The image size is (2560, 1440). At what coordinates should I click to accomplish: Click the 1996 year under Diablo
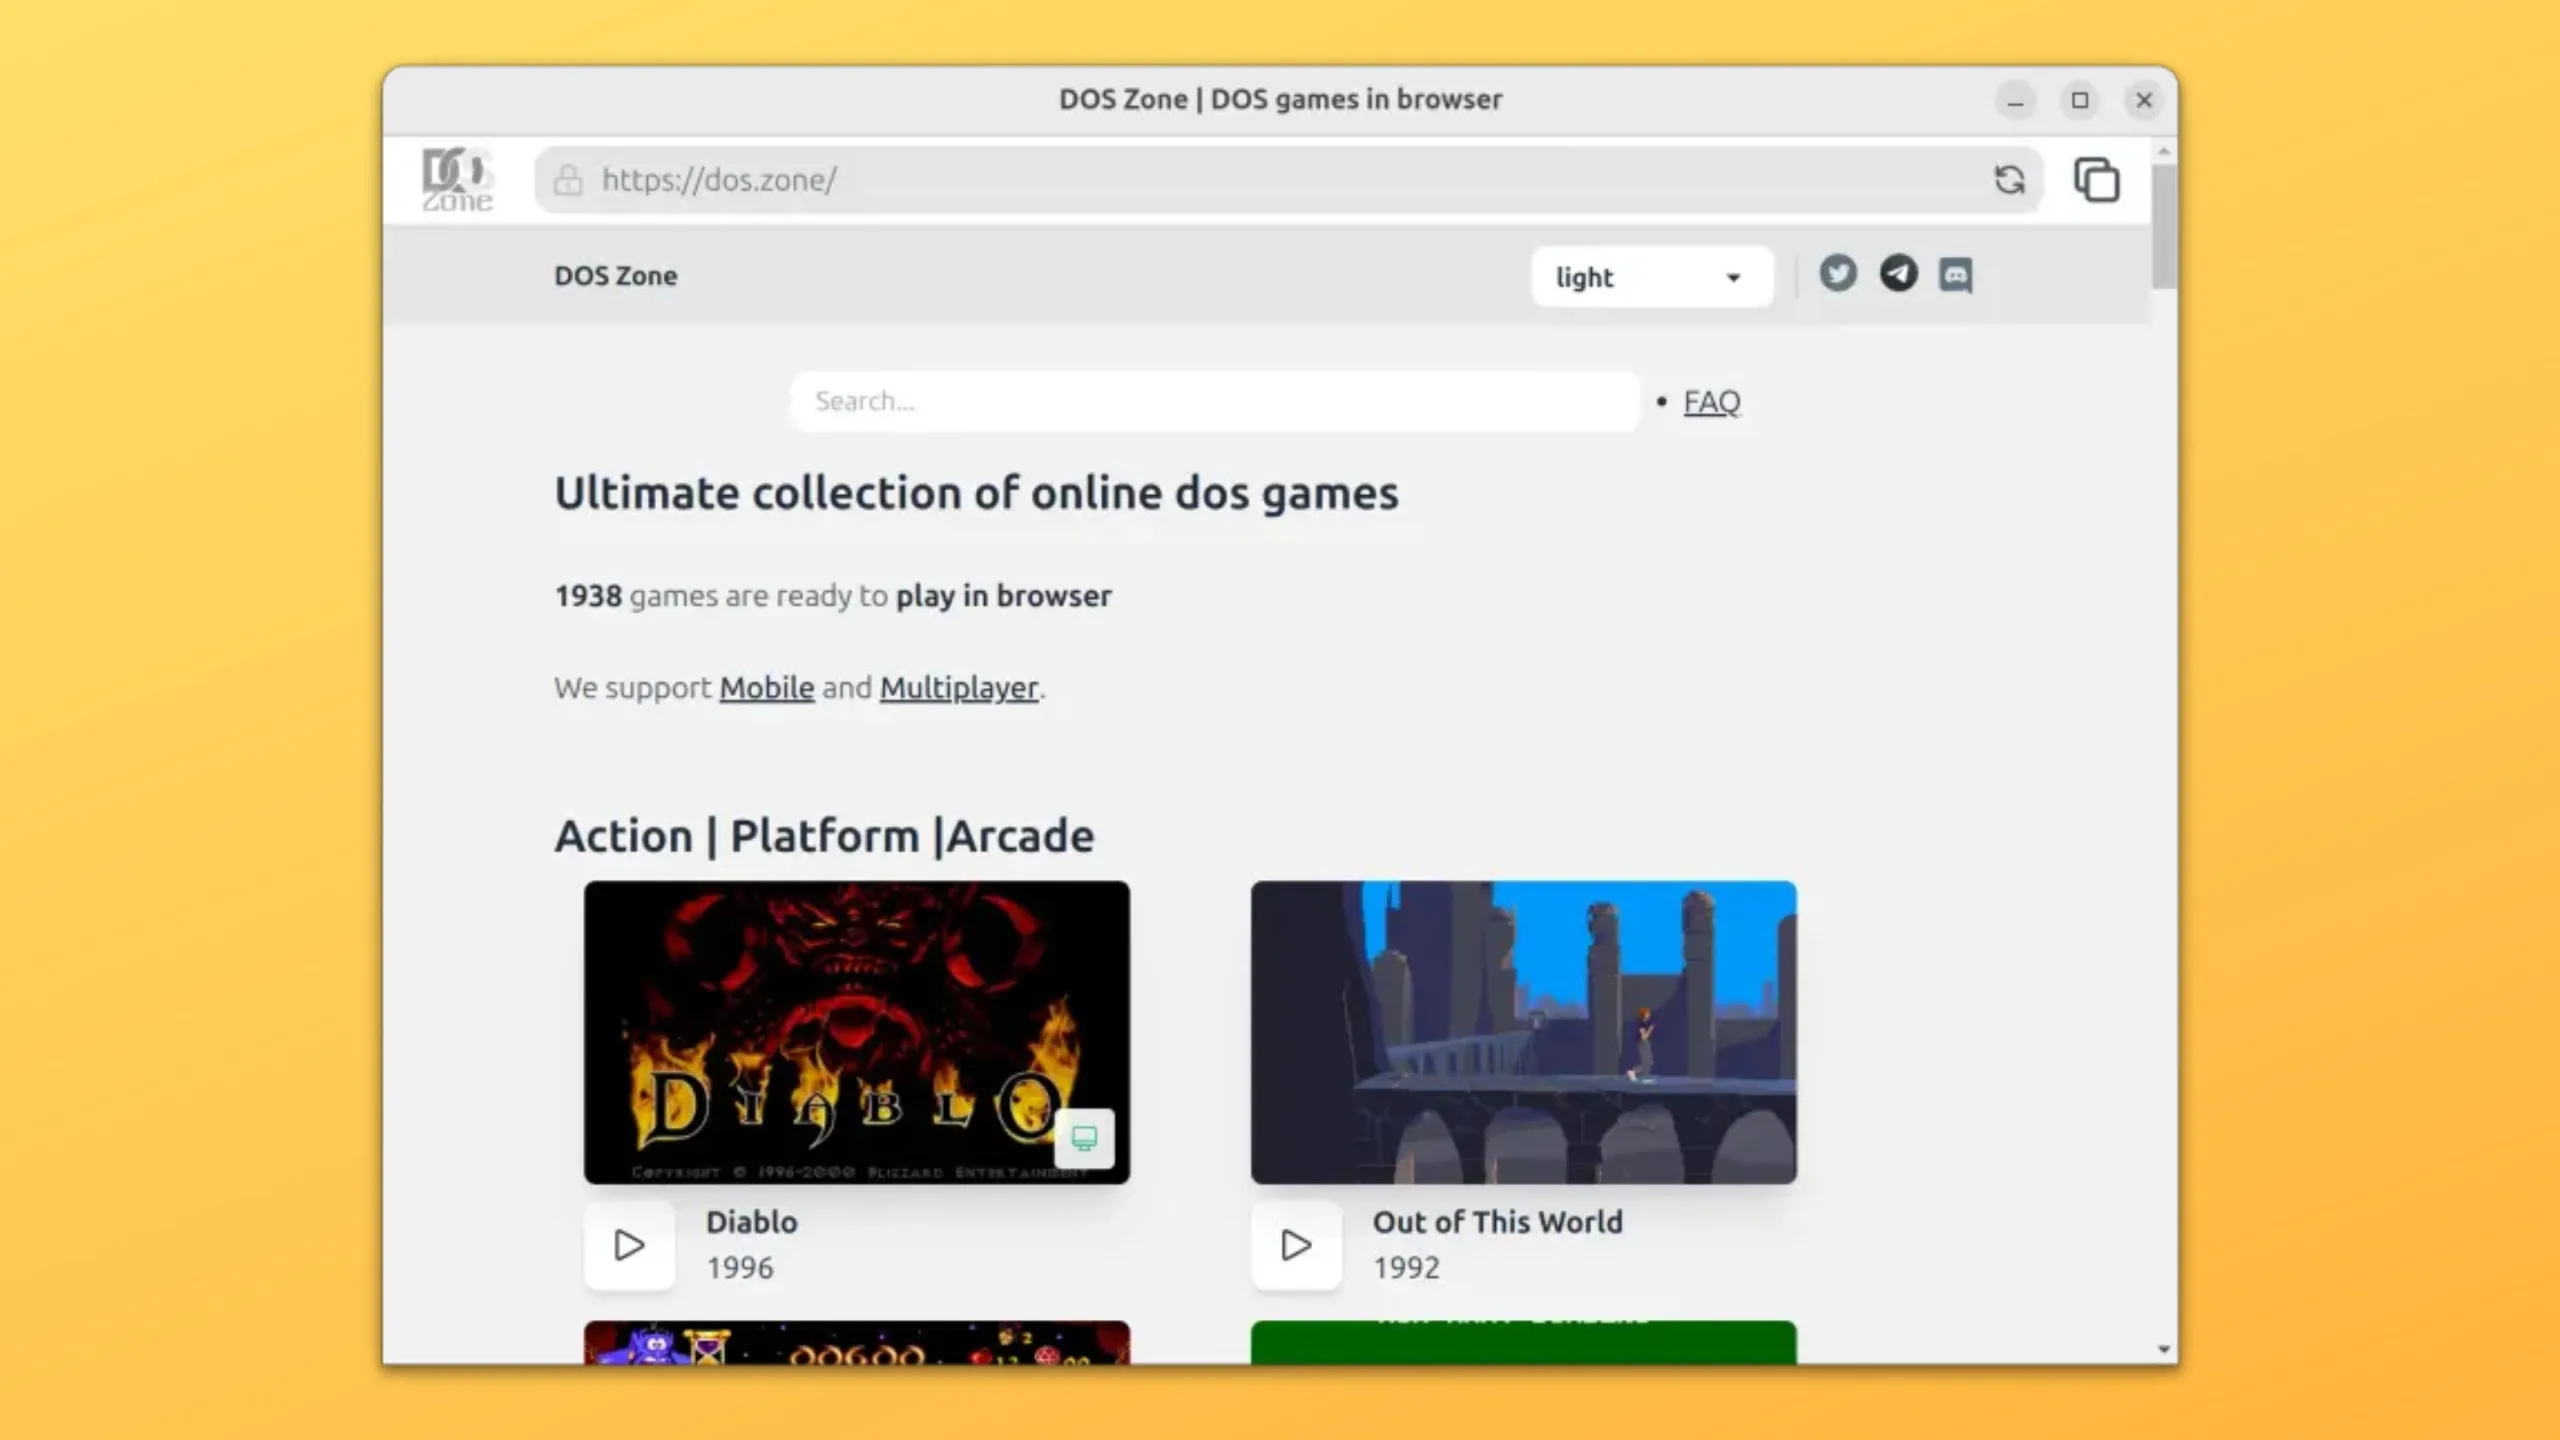pos(740,1268)
